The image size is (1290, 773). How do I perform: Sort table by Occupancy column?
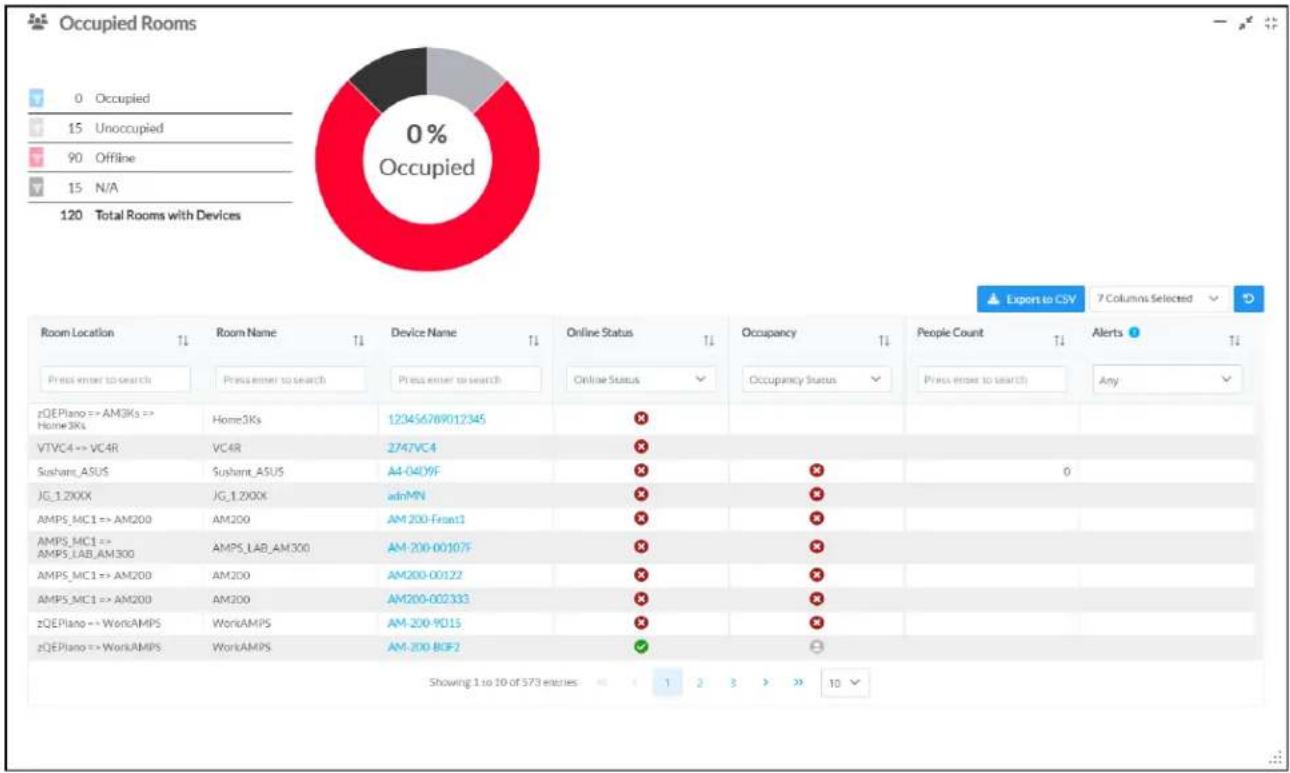click(884, 341)
